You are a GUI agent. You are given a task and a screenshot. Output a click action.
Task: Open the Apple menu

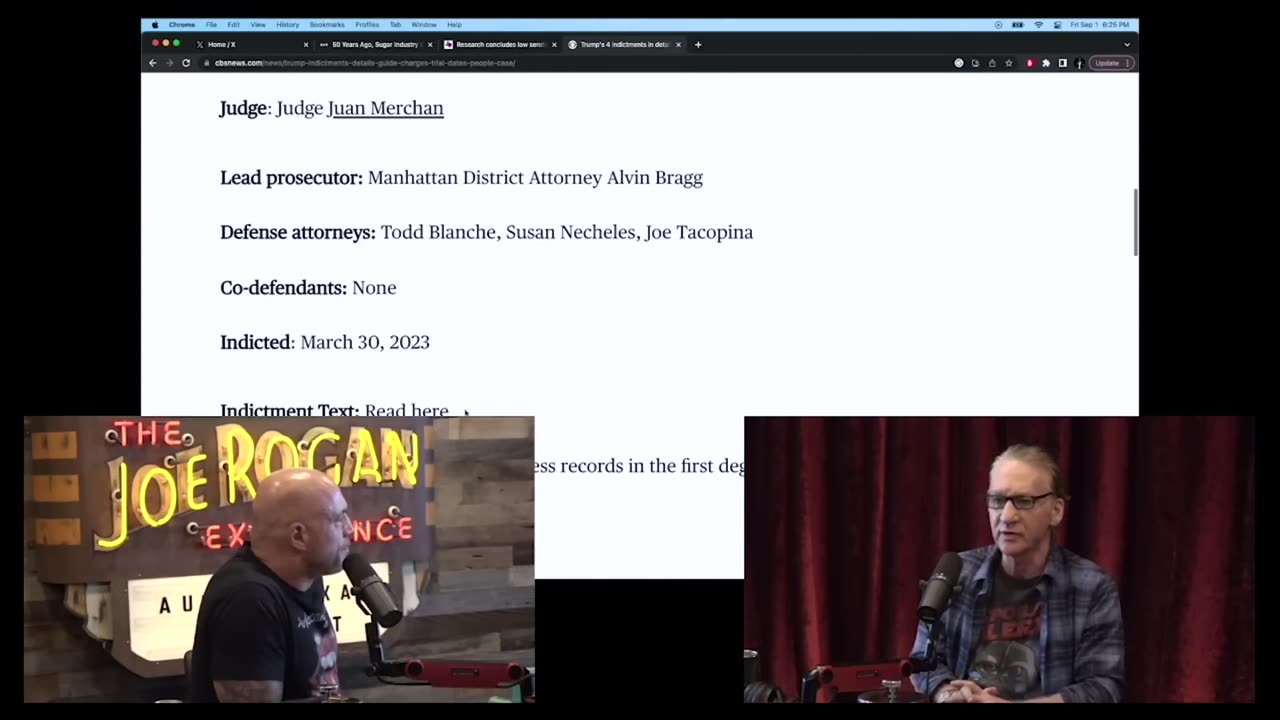point(155,24)
